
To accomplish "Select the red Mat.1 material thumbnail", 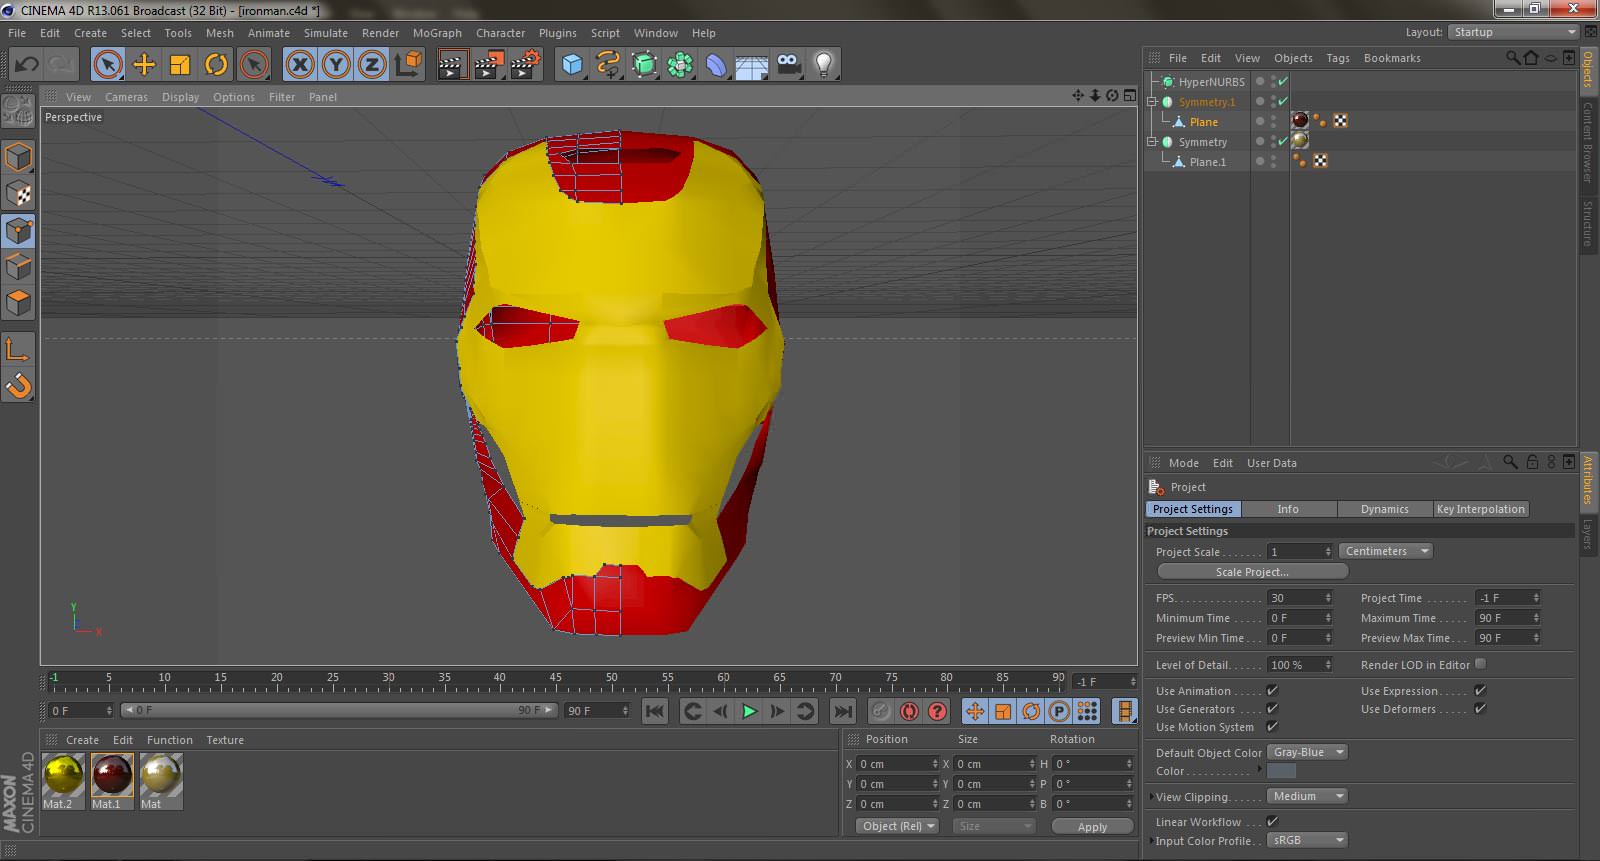I will pos(111,776).
